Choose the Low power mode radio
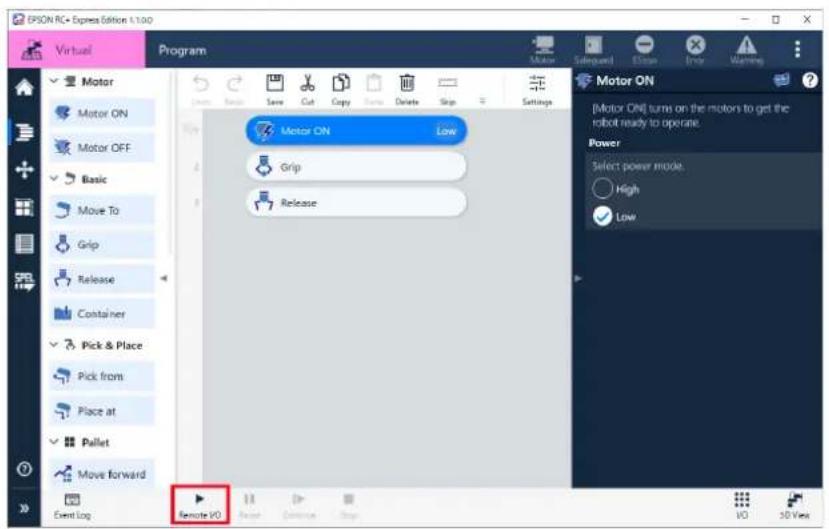The image size is (829, 529). pyautogui.click(x=602, y=216)
